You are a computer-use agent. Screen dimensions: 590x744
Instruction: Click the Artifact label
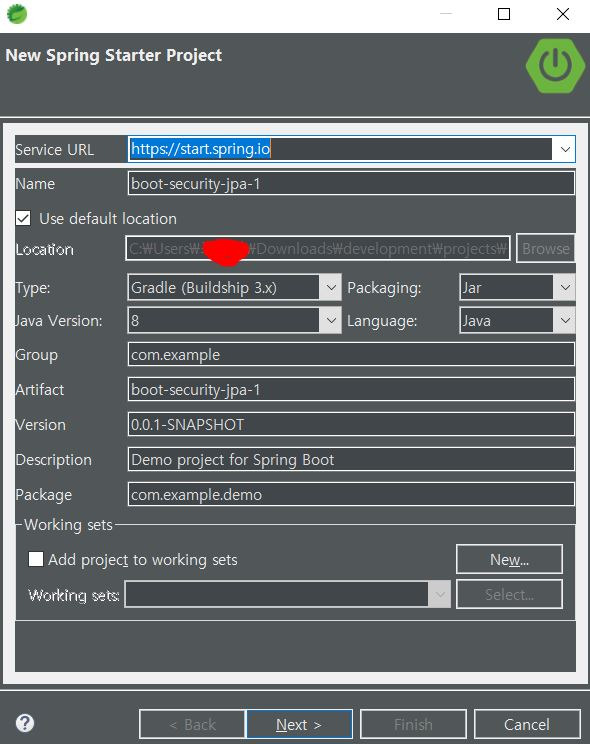(x=40, y=390)
